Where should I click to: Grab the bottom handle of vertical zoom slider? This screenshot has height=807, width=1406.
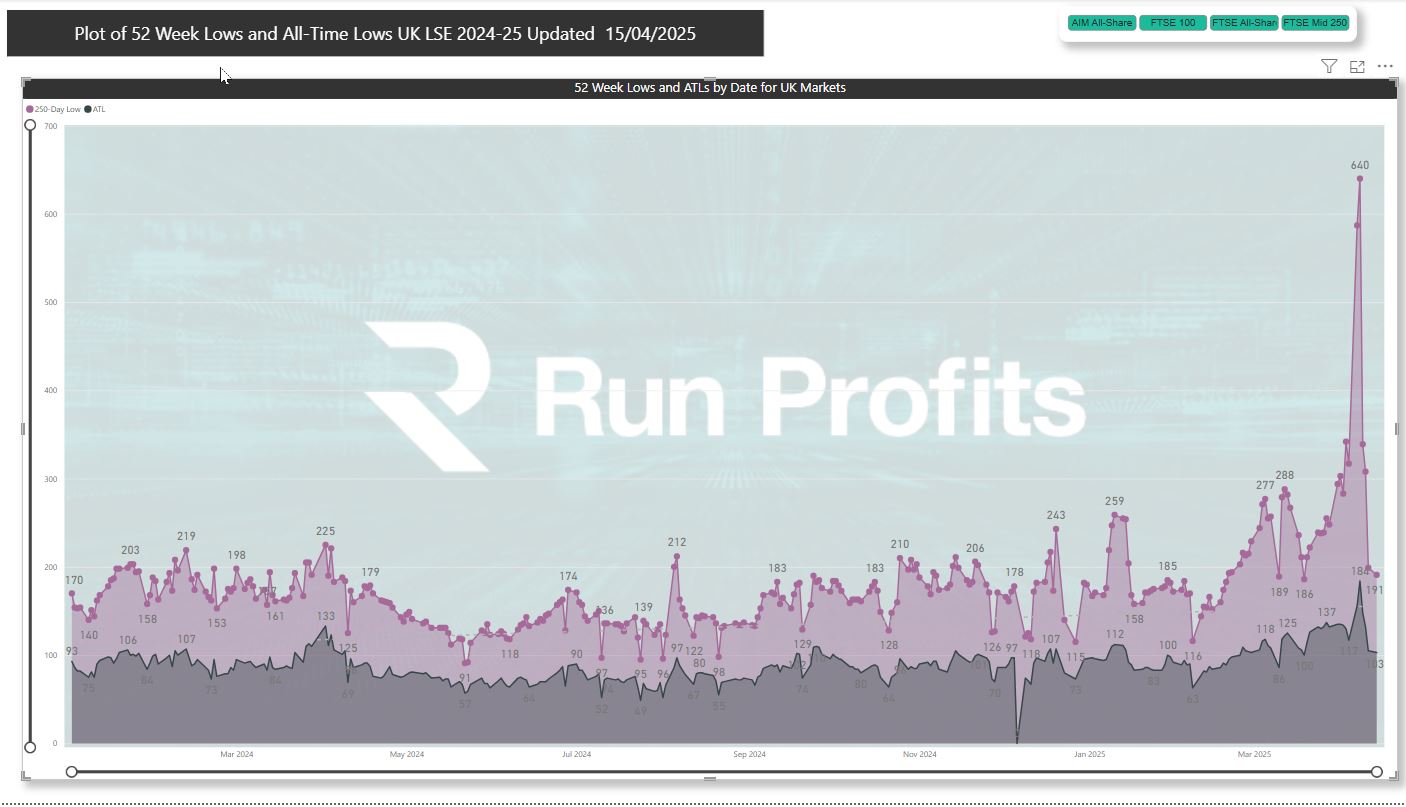30,747
